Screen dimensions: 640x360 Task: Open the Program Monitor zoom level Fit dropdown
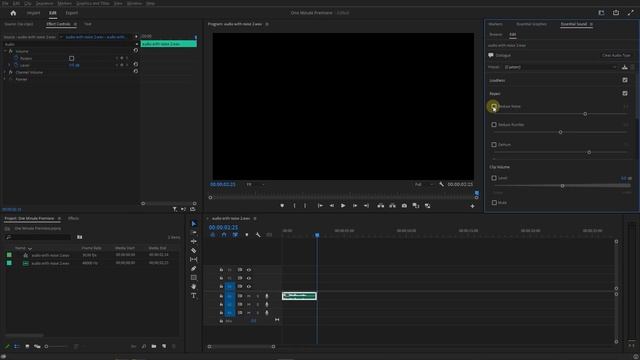pos(254,184)
